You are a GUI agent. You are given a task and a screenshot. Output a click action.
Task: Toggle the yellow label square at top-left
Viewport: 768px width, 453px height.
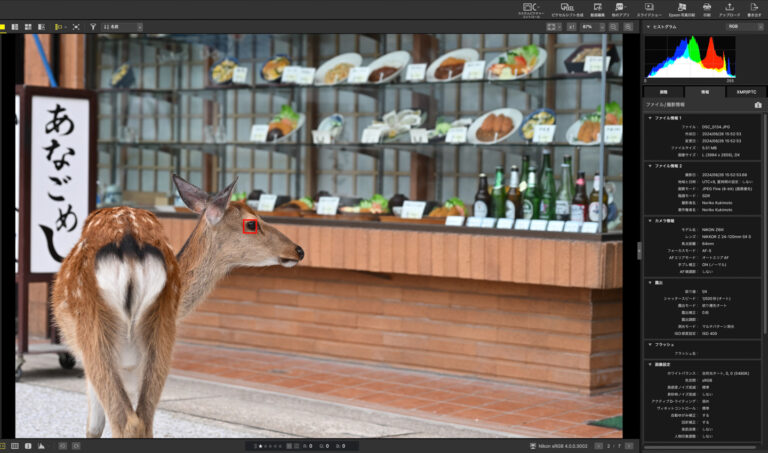(x=3, y=27)
